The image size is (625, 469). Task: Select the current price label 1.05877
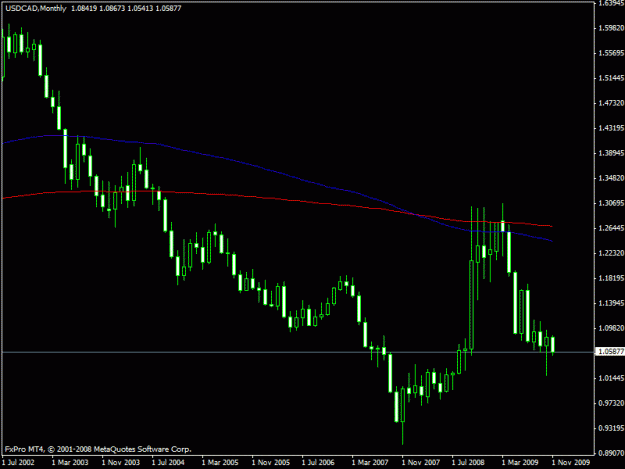tap(610, 351)
